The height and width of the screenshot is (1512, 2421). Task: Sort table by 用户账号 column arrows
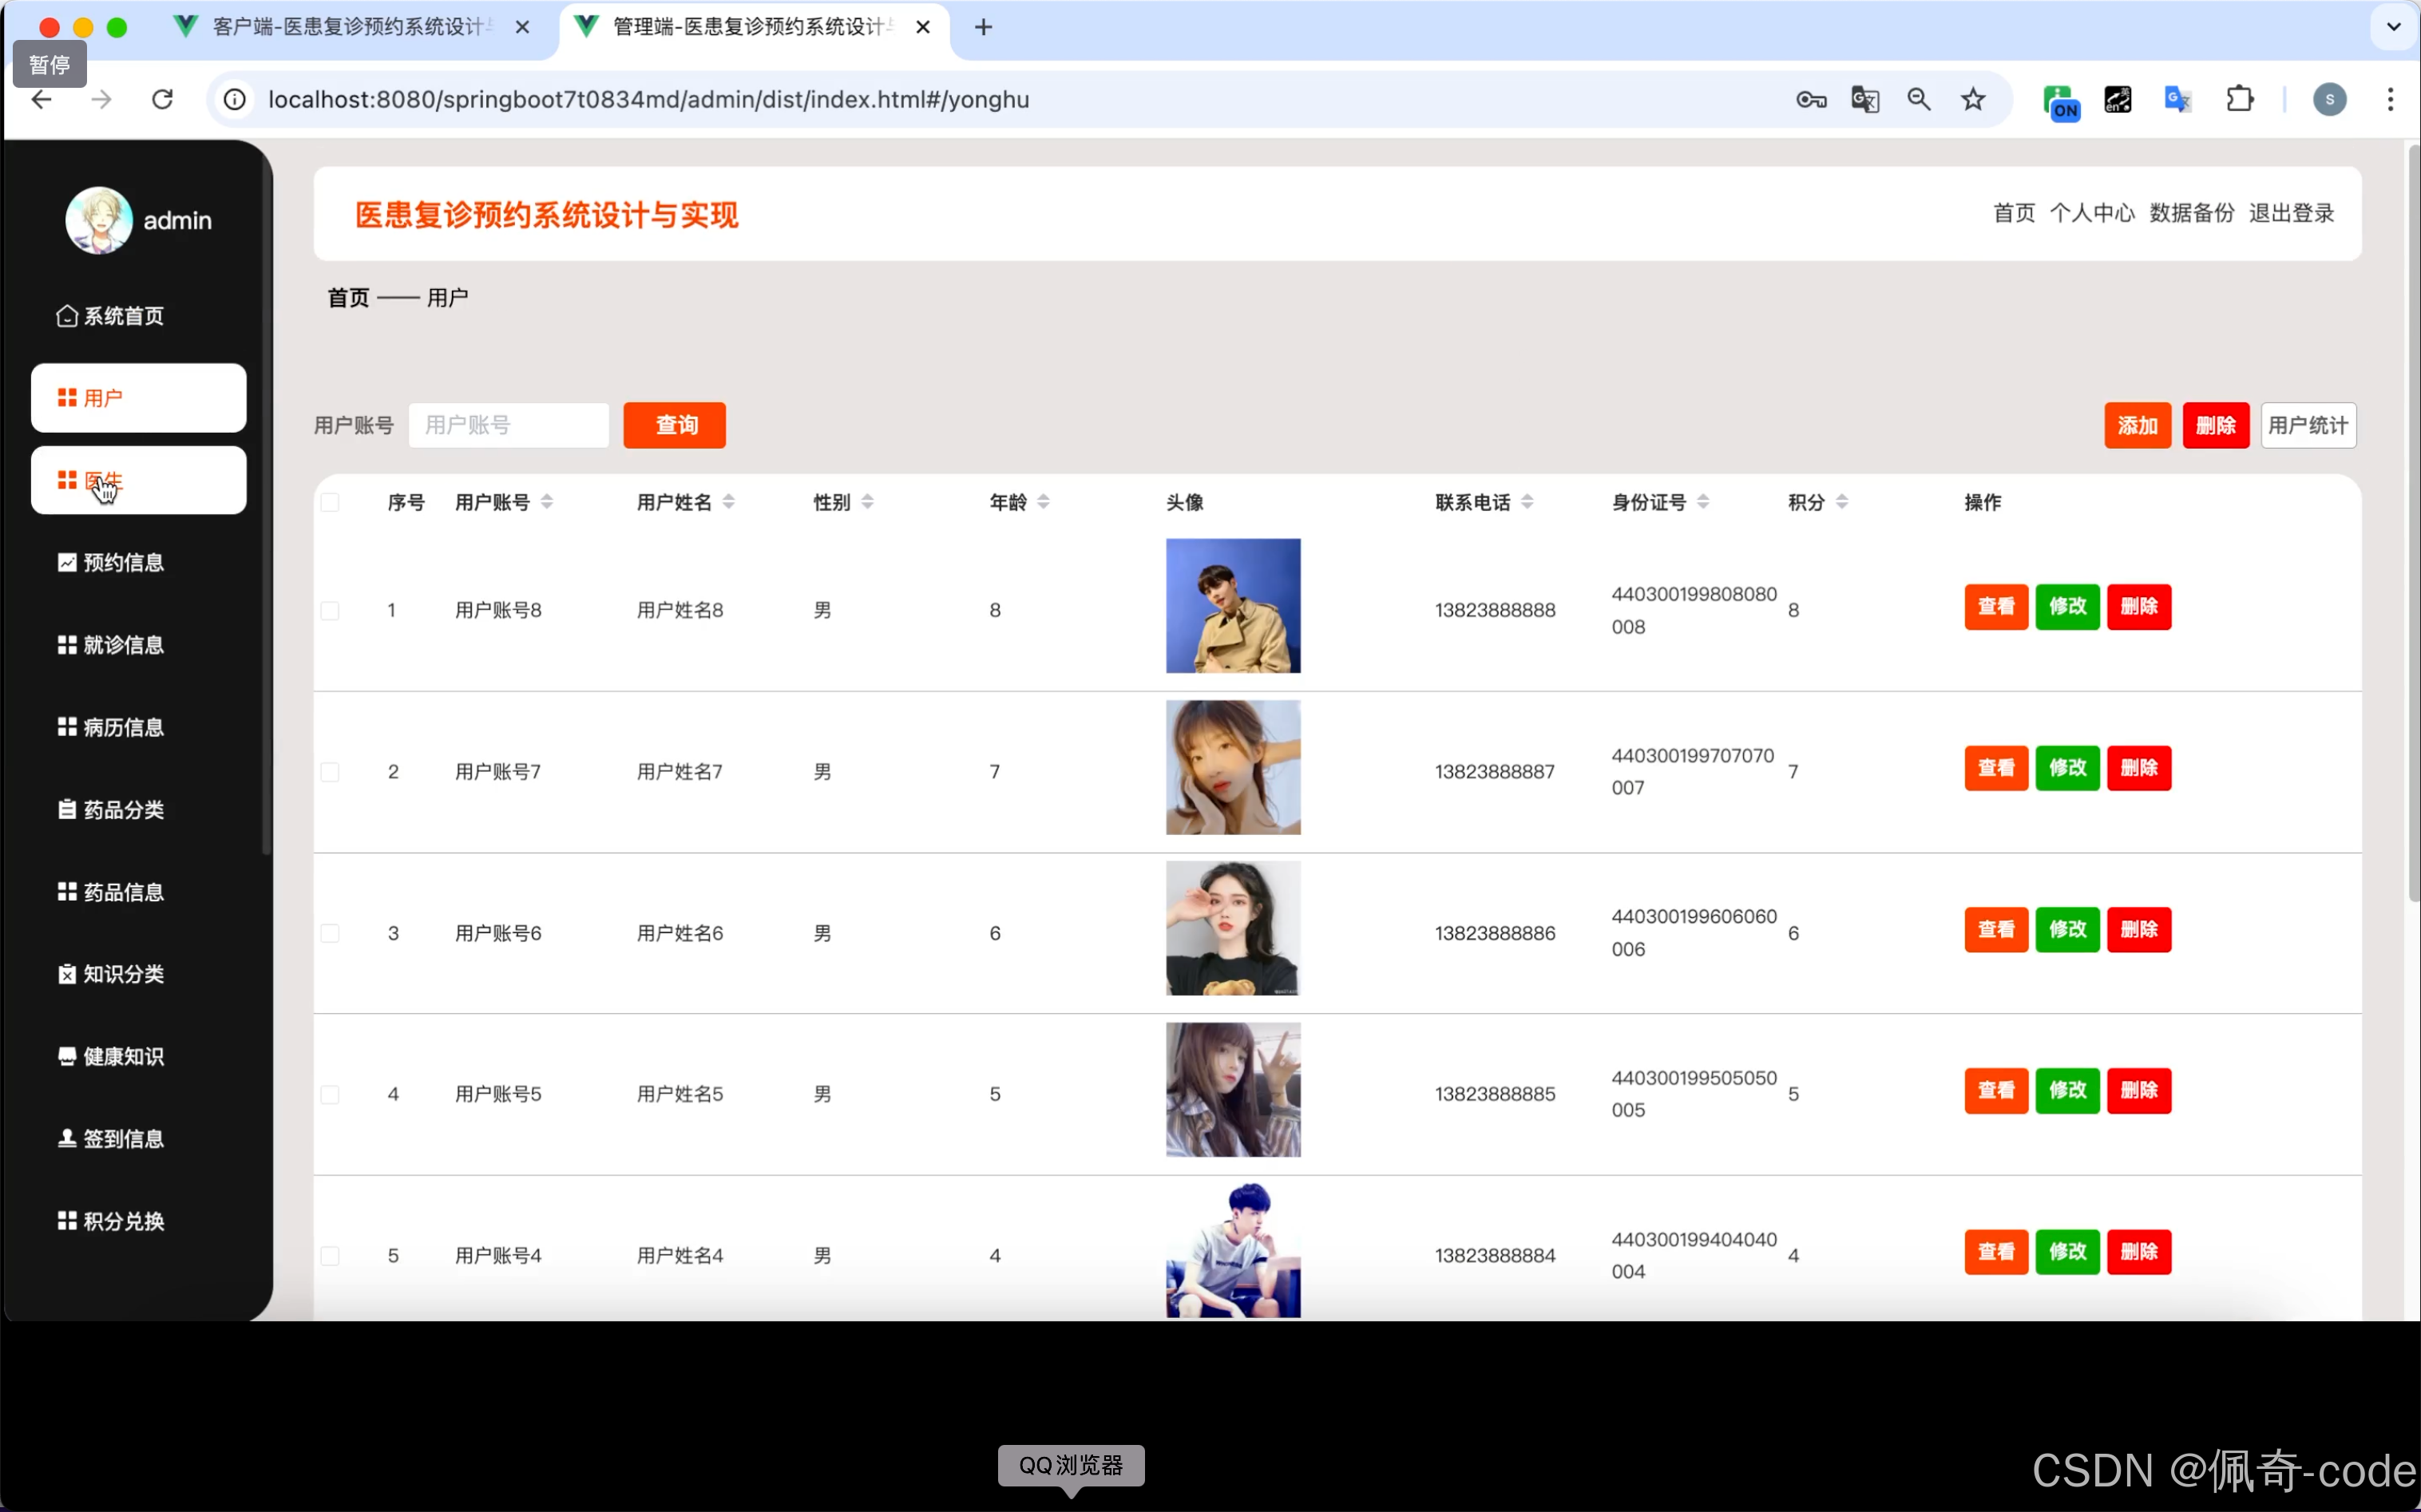[x=547, y=502]
